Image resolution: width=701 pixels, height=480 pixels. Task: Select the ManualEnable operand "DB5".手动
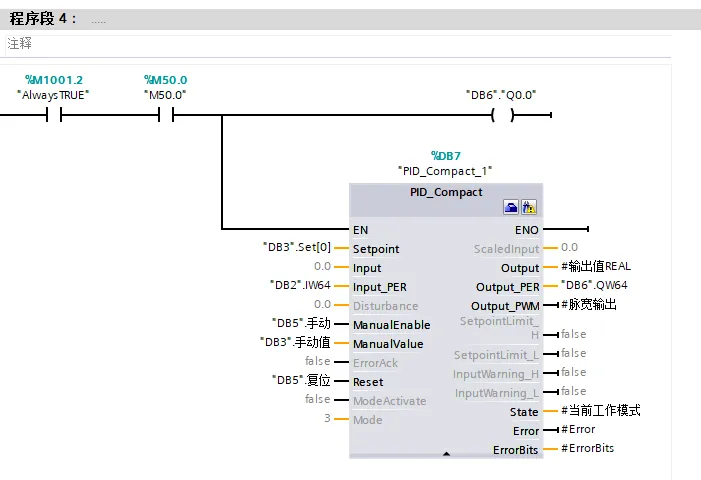301,323
